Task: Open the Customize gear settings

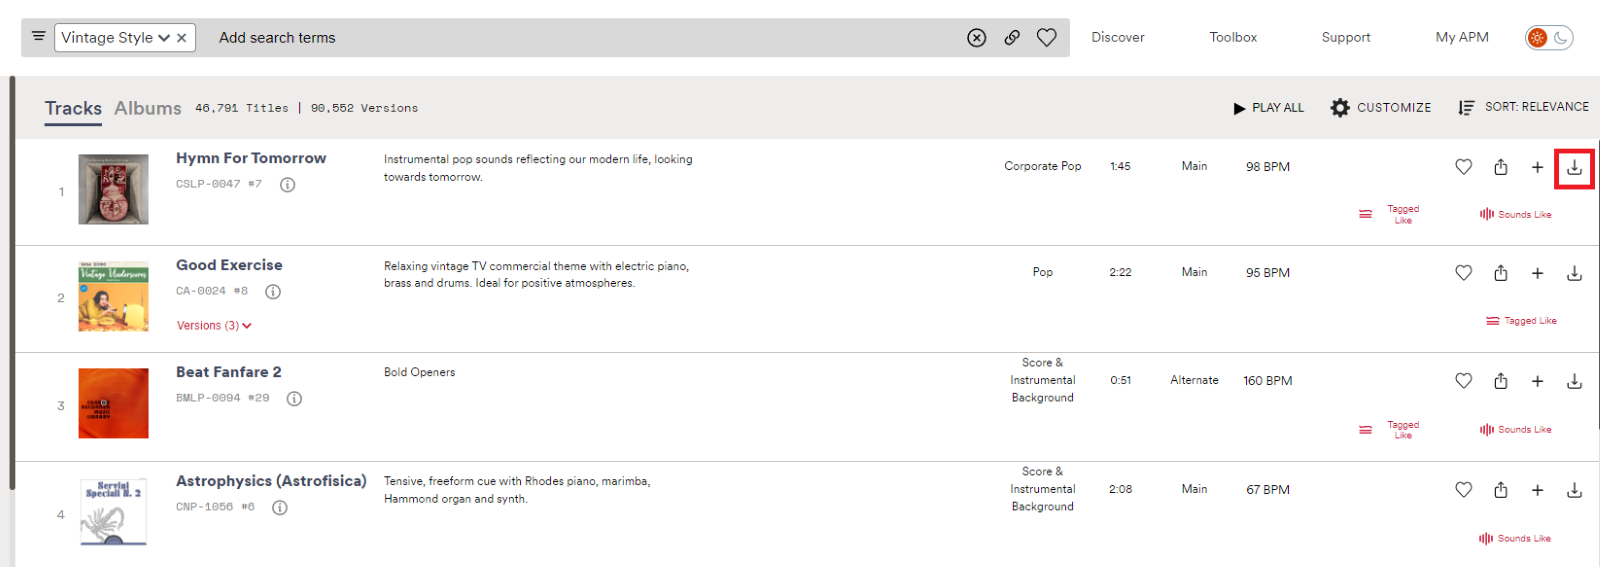Action: pos(1381,108)
